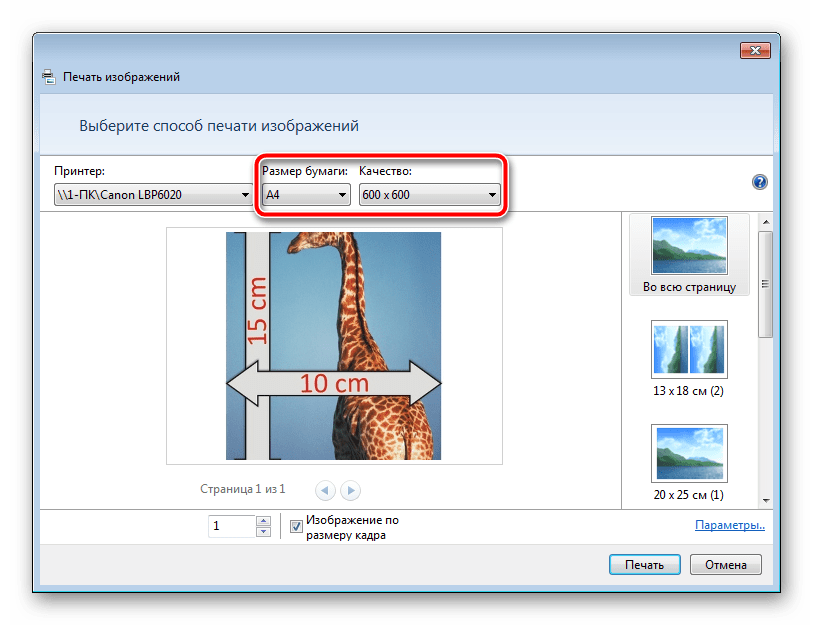
Task: Click the Печать button
Action: [644, 565]
